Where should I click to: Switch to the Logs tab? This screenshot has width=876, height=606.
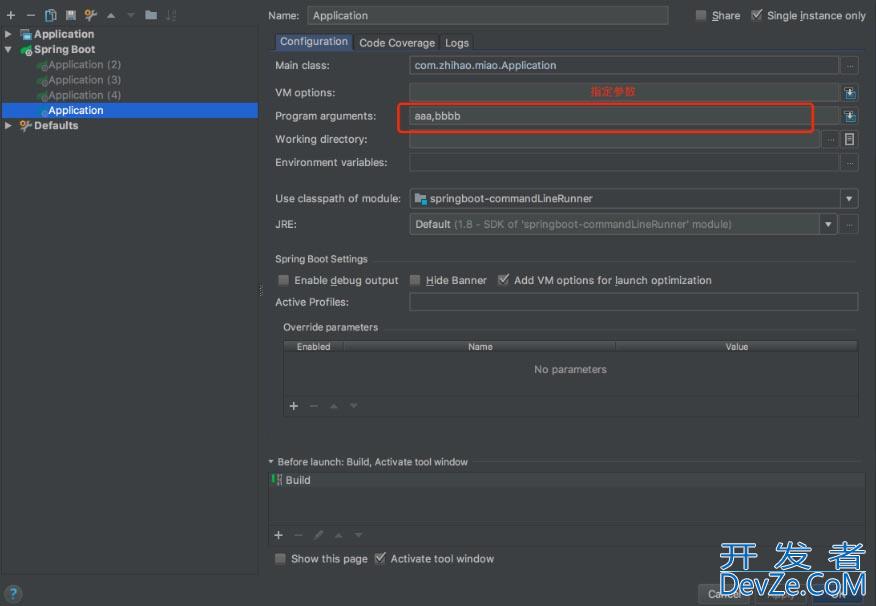click(x=457, y=43)
